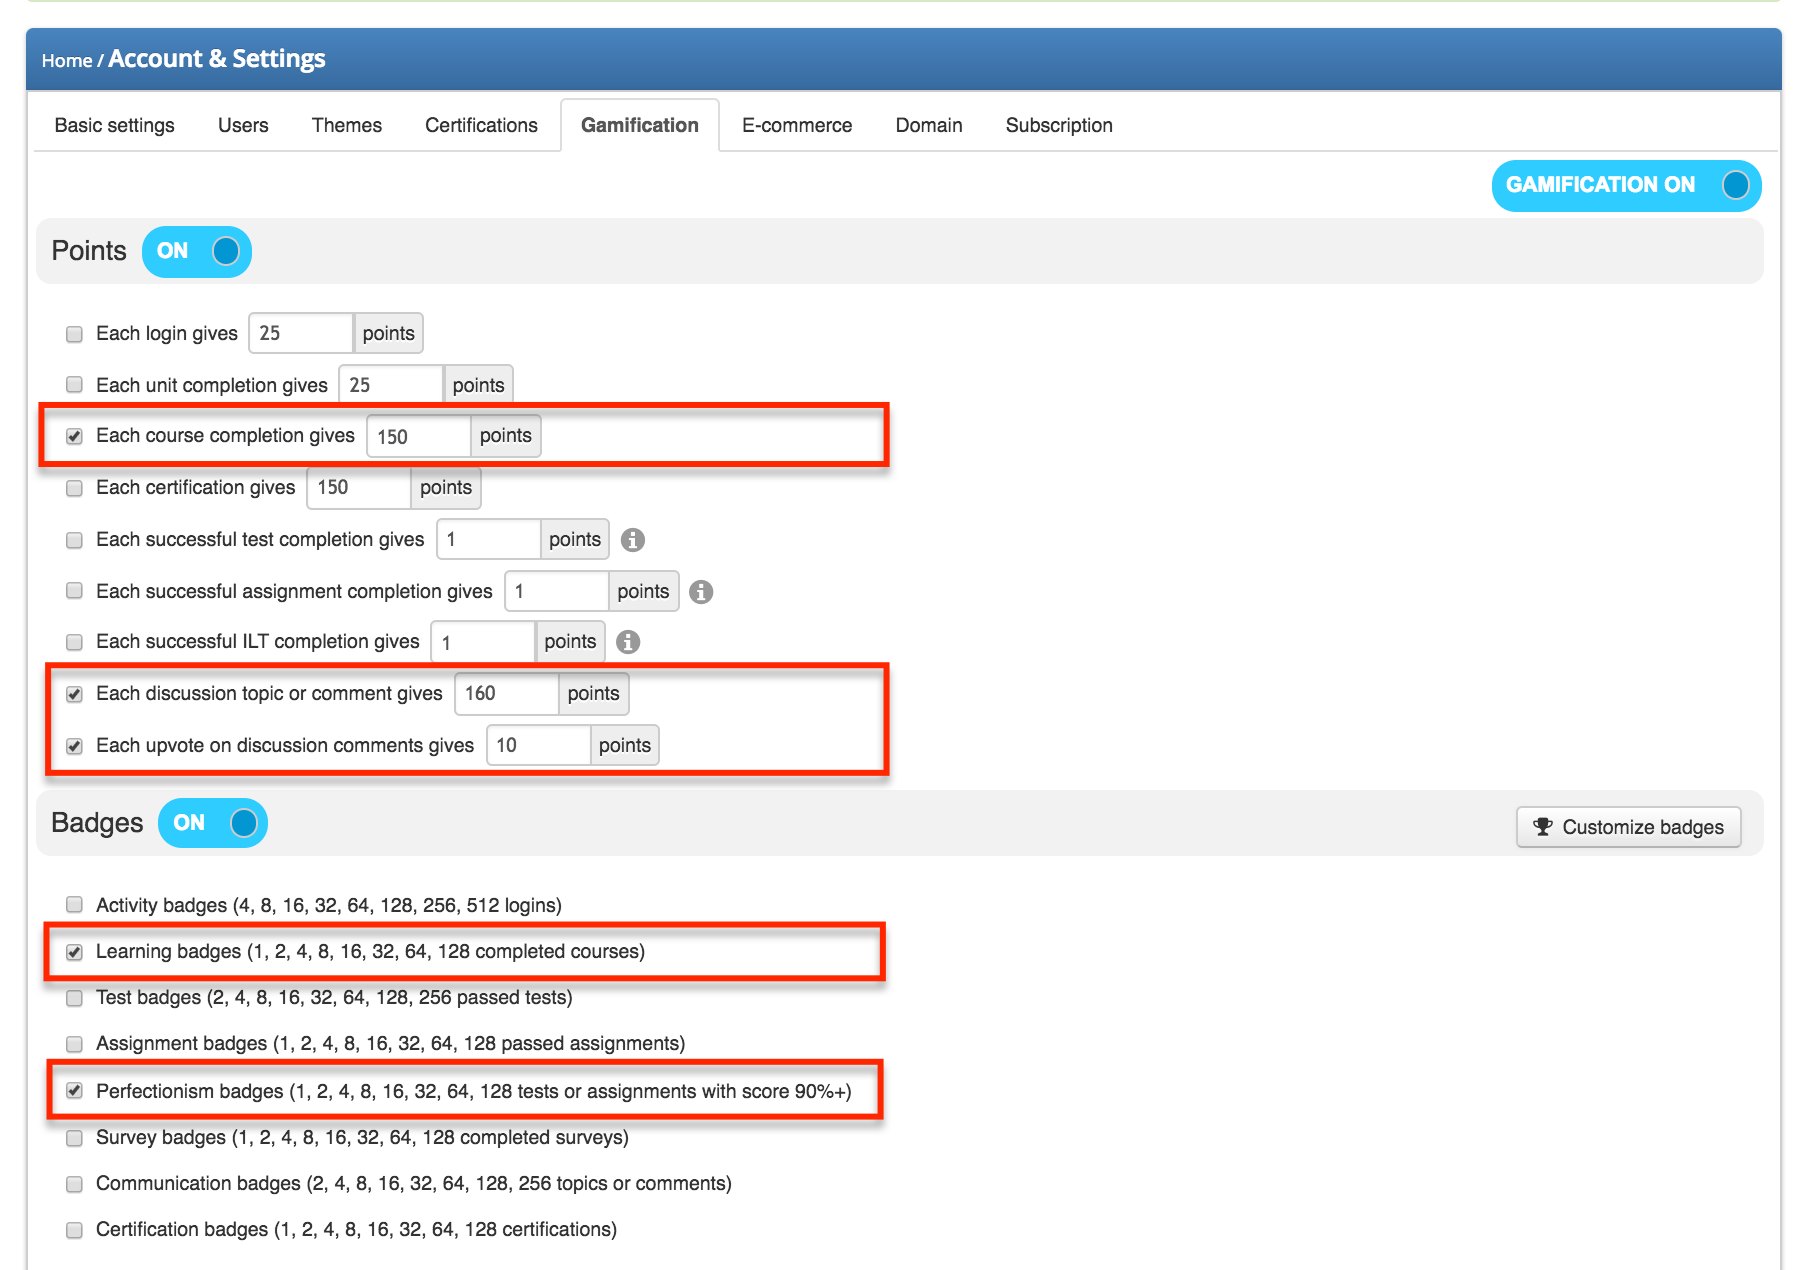Check Each certification gives checkbox
1800x1270 pixels.
[74, 488]
